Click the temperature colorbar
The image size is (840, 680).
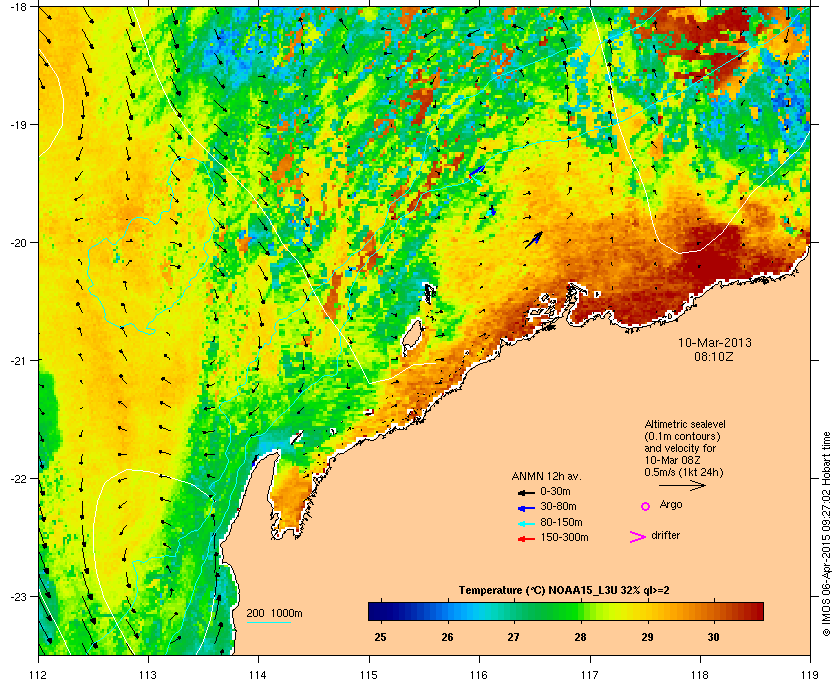pyautogui.click(x=566, y=611)
